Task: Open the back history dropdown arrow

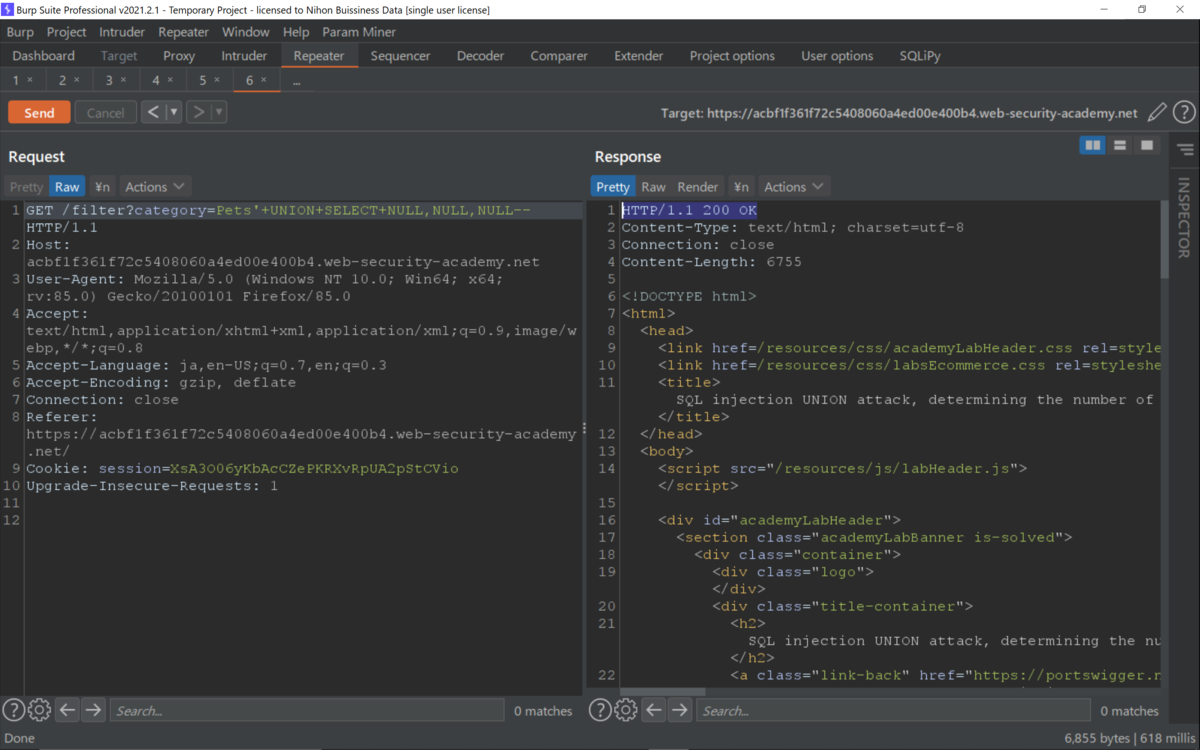Action: [x=174, y=112]
